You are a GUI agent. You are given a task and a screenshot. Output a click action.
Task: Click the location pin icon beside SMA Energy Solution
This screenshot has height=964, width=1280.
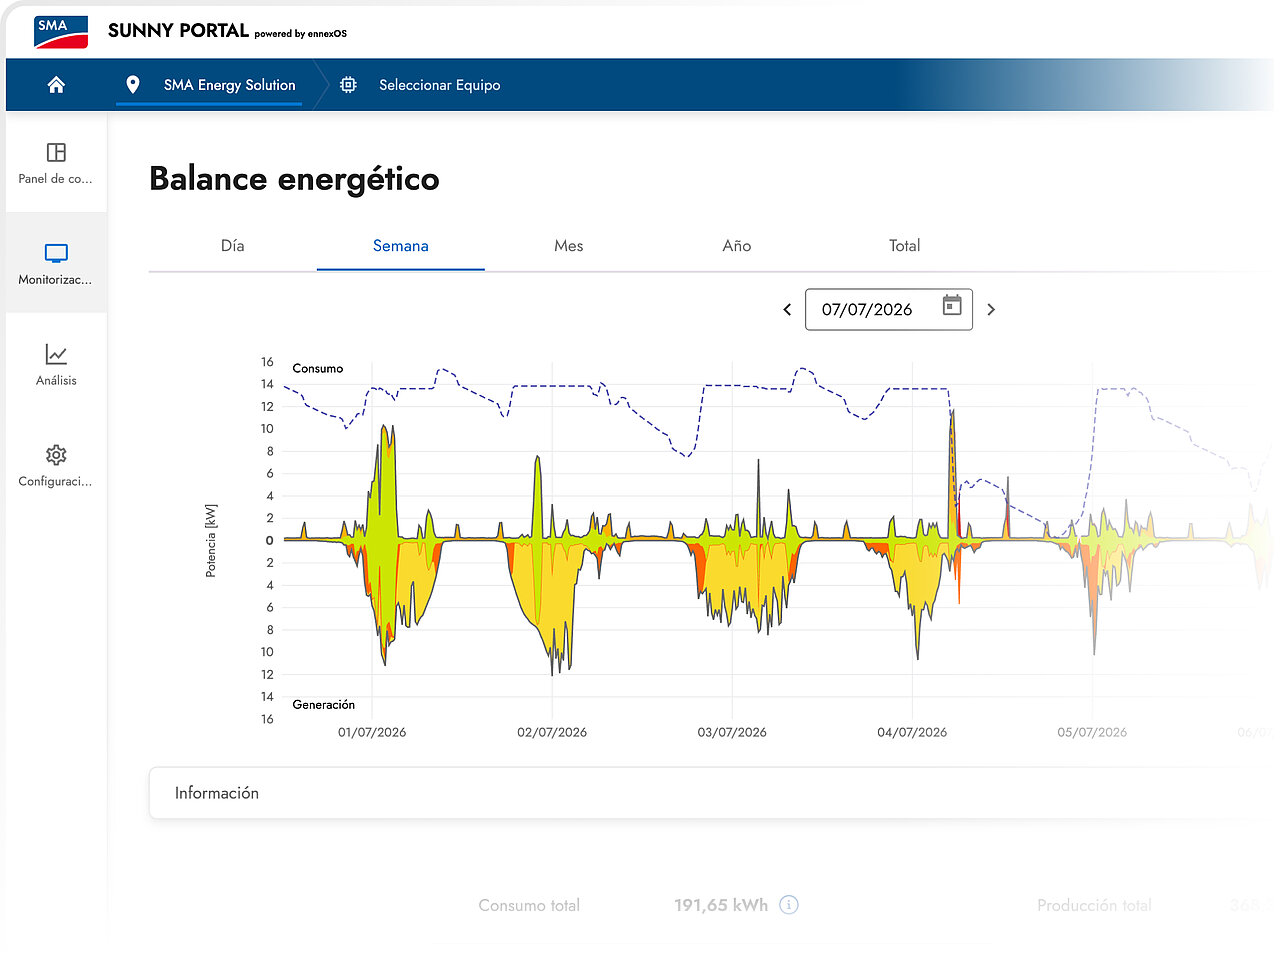(x=133, y=85)
